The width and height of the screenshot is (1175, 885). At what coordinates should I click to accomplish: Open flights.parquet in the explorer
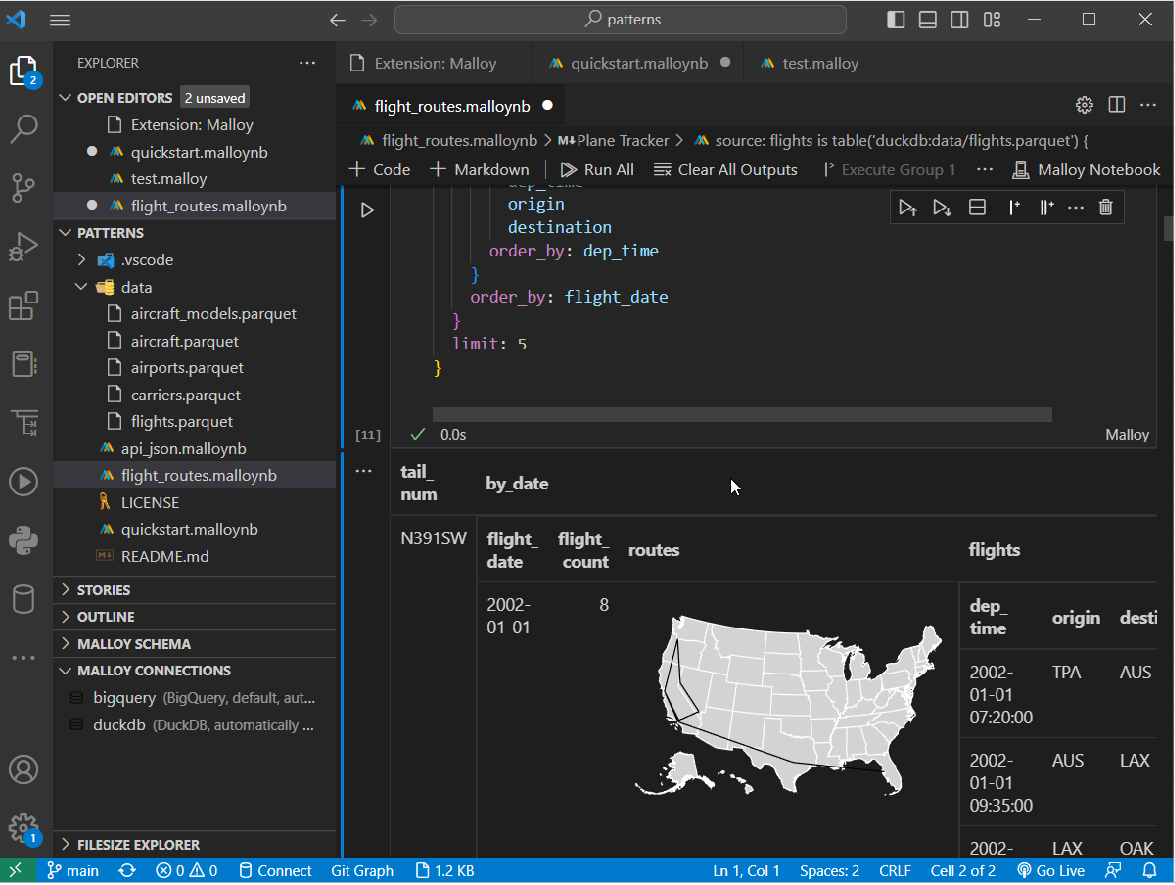click(181, 422)
